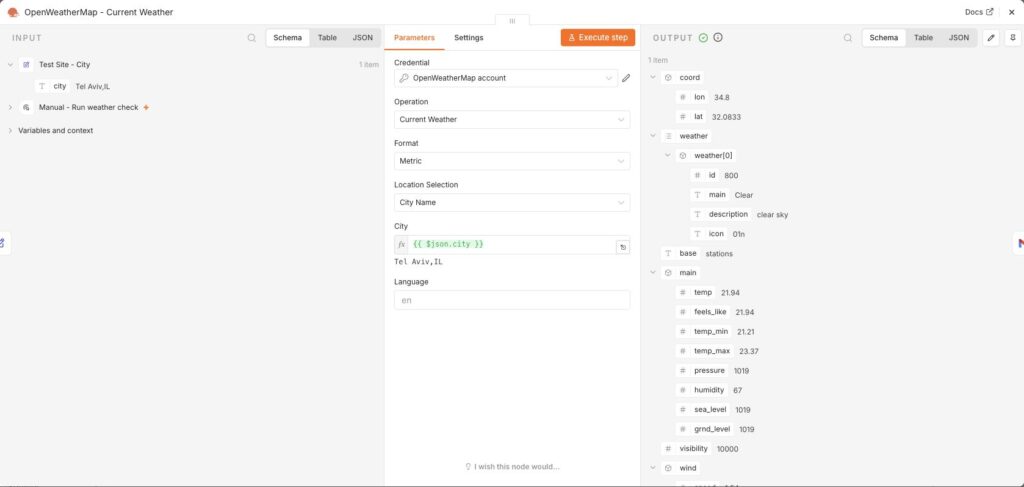Expand the Manual - Run weather check node
Screen dimensions: 1024x487
pyautogui.click(x=10, y=107)
